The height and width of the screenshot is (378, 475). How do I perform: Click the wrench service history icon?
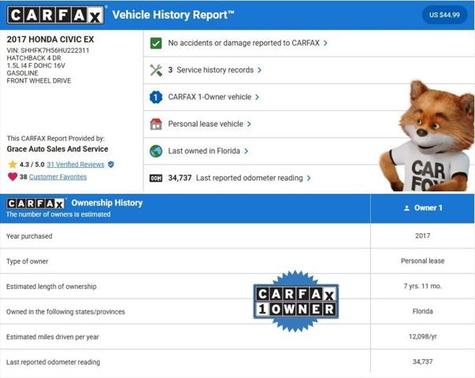point(156,70)
